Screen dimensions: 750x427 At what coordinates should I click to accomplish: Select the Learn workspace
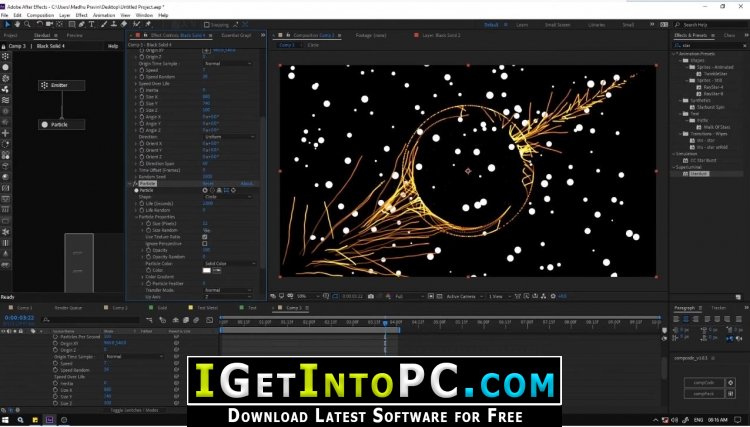click(522, 25)
